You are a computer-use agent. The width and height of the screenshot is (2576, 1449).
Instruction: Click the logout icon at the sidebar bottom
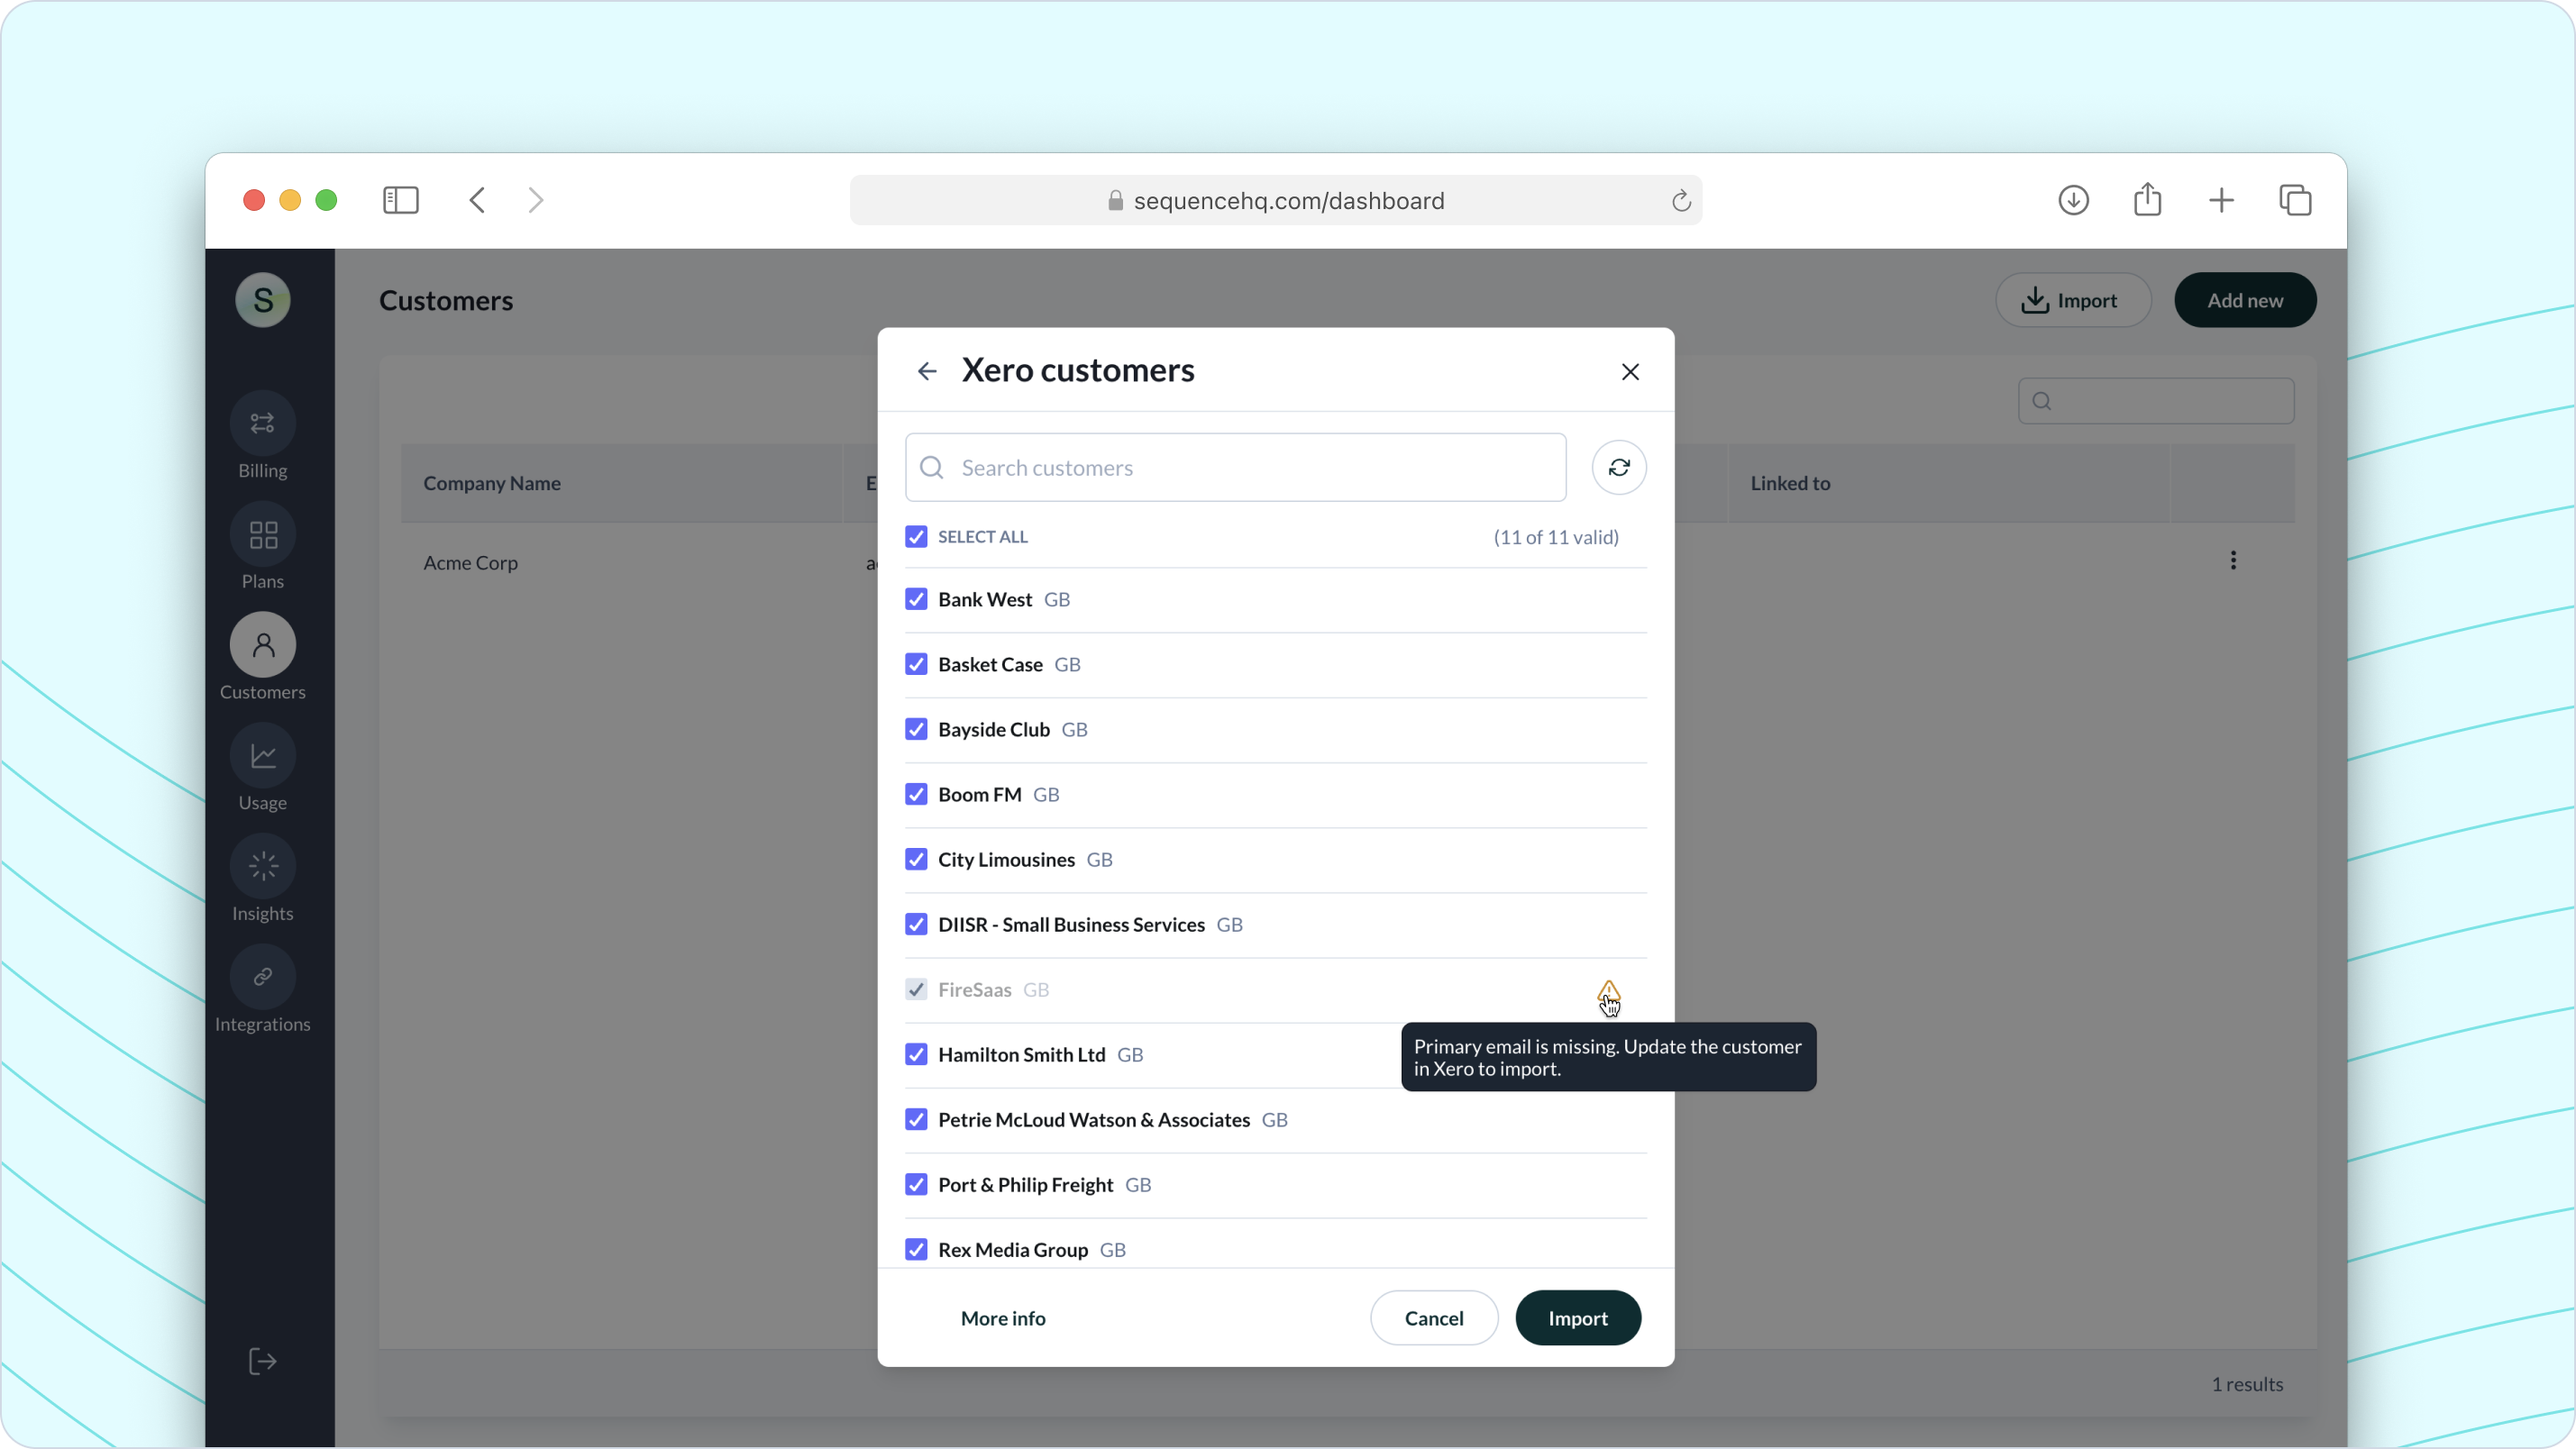pyautogui.click(x=262, y=1361)
